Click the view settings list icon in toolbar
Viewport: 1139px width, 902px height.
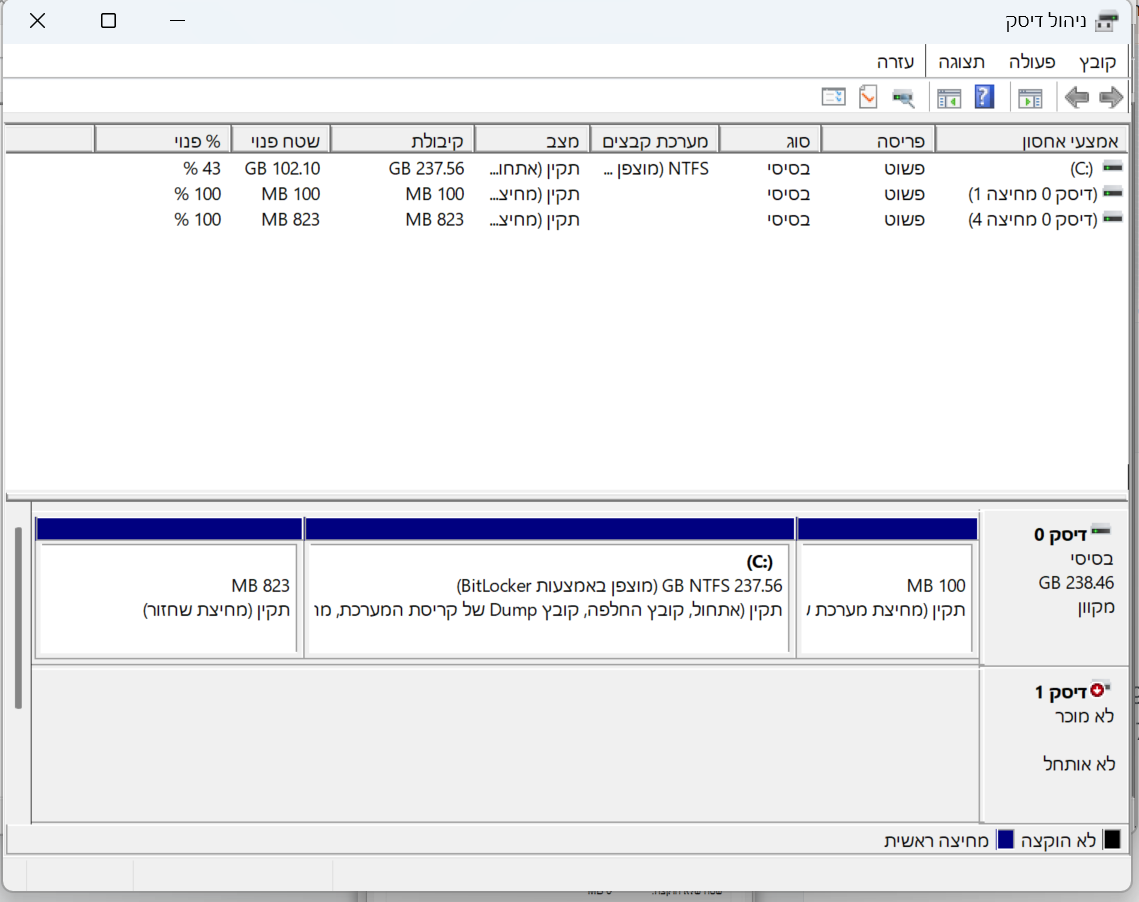click(833, 97)
